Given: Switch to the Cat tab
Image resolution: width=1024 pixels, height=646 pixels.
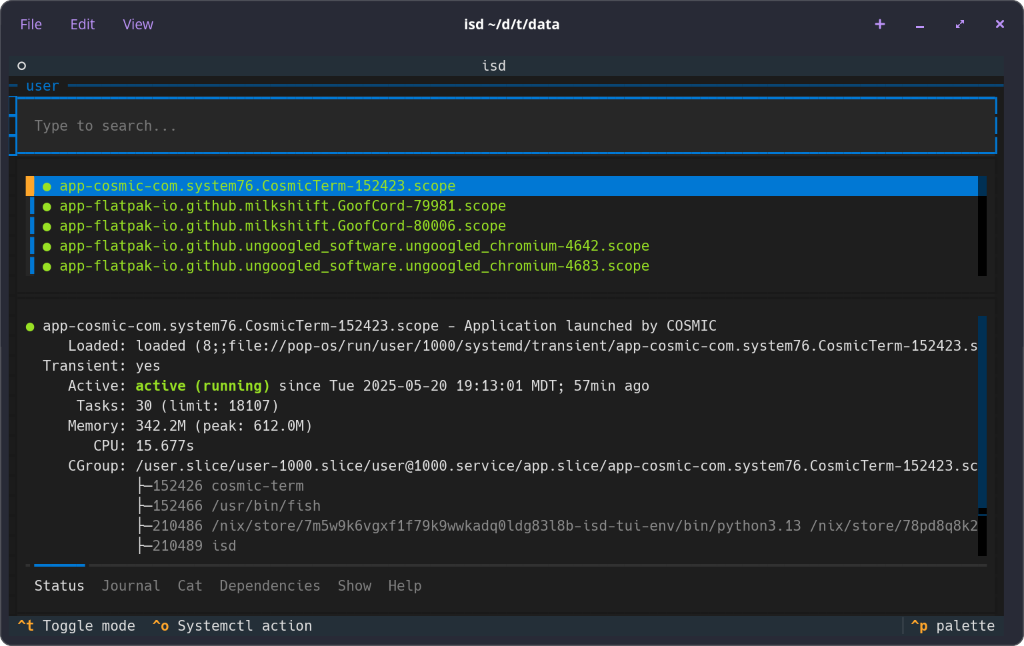Looking at the screenshot, I should pos(190,586).
